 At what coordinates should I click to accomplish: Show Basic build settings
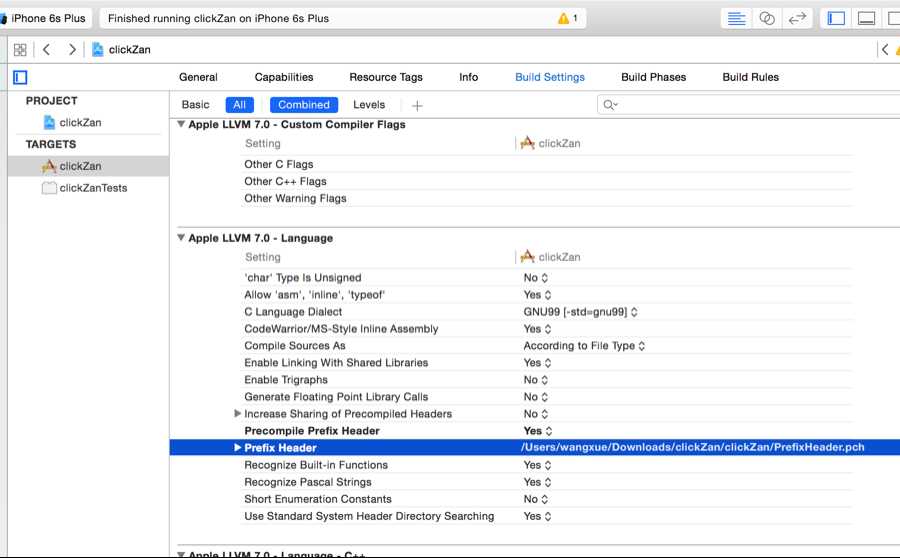pyautogui.click(x=195, y=104)
